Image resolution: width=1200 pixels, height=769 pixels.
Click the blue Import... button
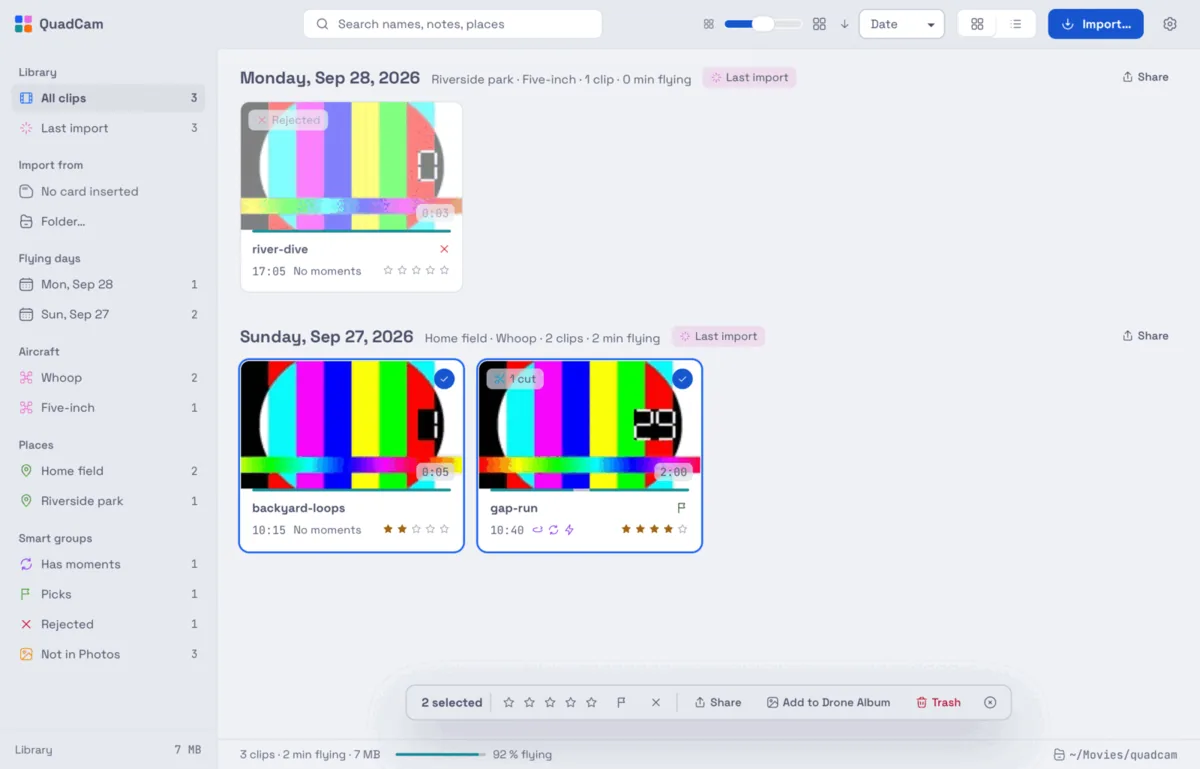click(1095, 24)
